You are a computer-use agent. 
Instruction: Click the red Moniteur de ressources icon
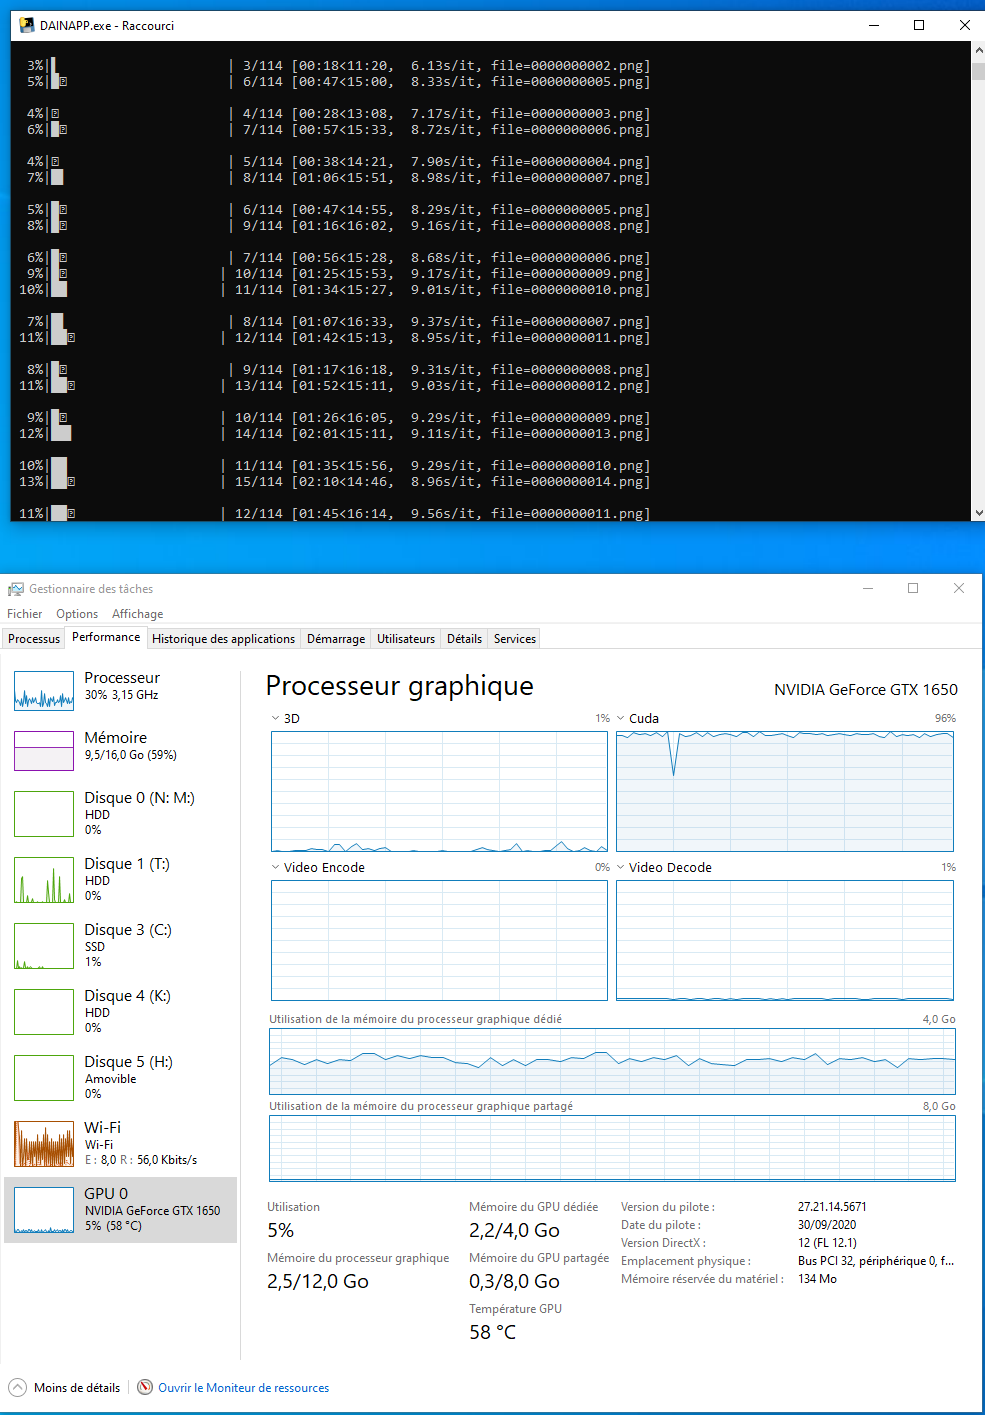(146, 1387)
